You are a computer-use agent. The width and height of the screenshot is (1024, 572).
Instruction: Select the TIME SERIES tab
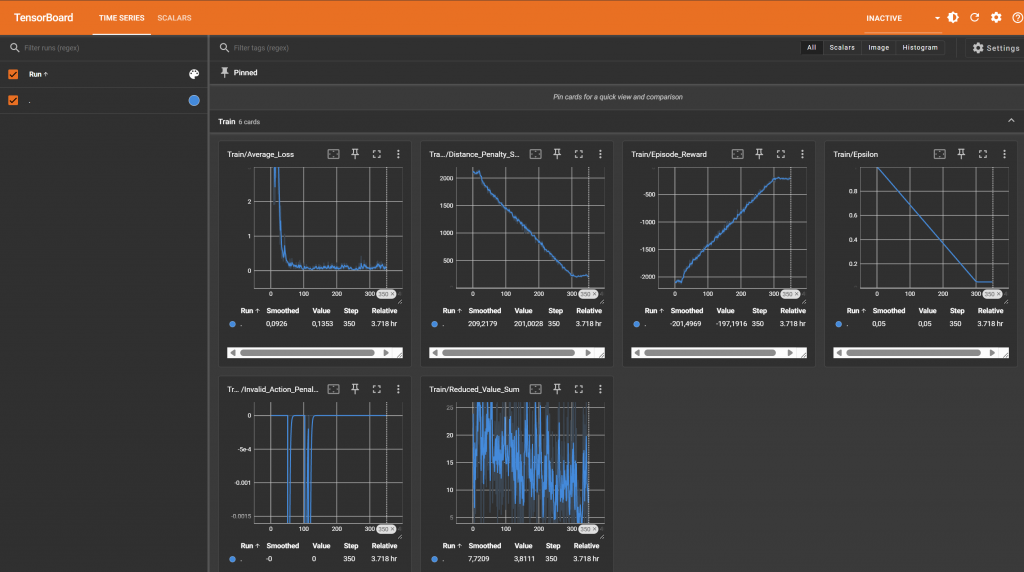click(x=120, y=18)
